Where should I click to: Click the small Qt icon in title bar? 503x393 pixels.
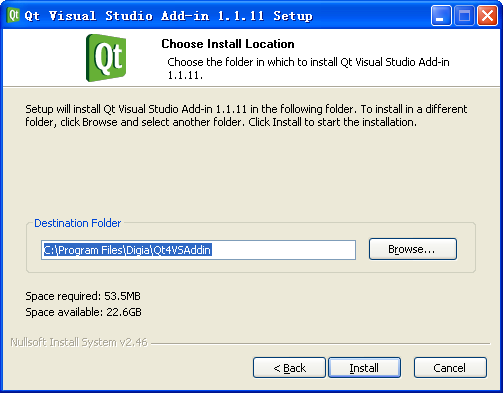pyautogui.click(x=13, y=15)
